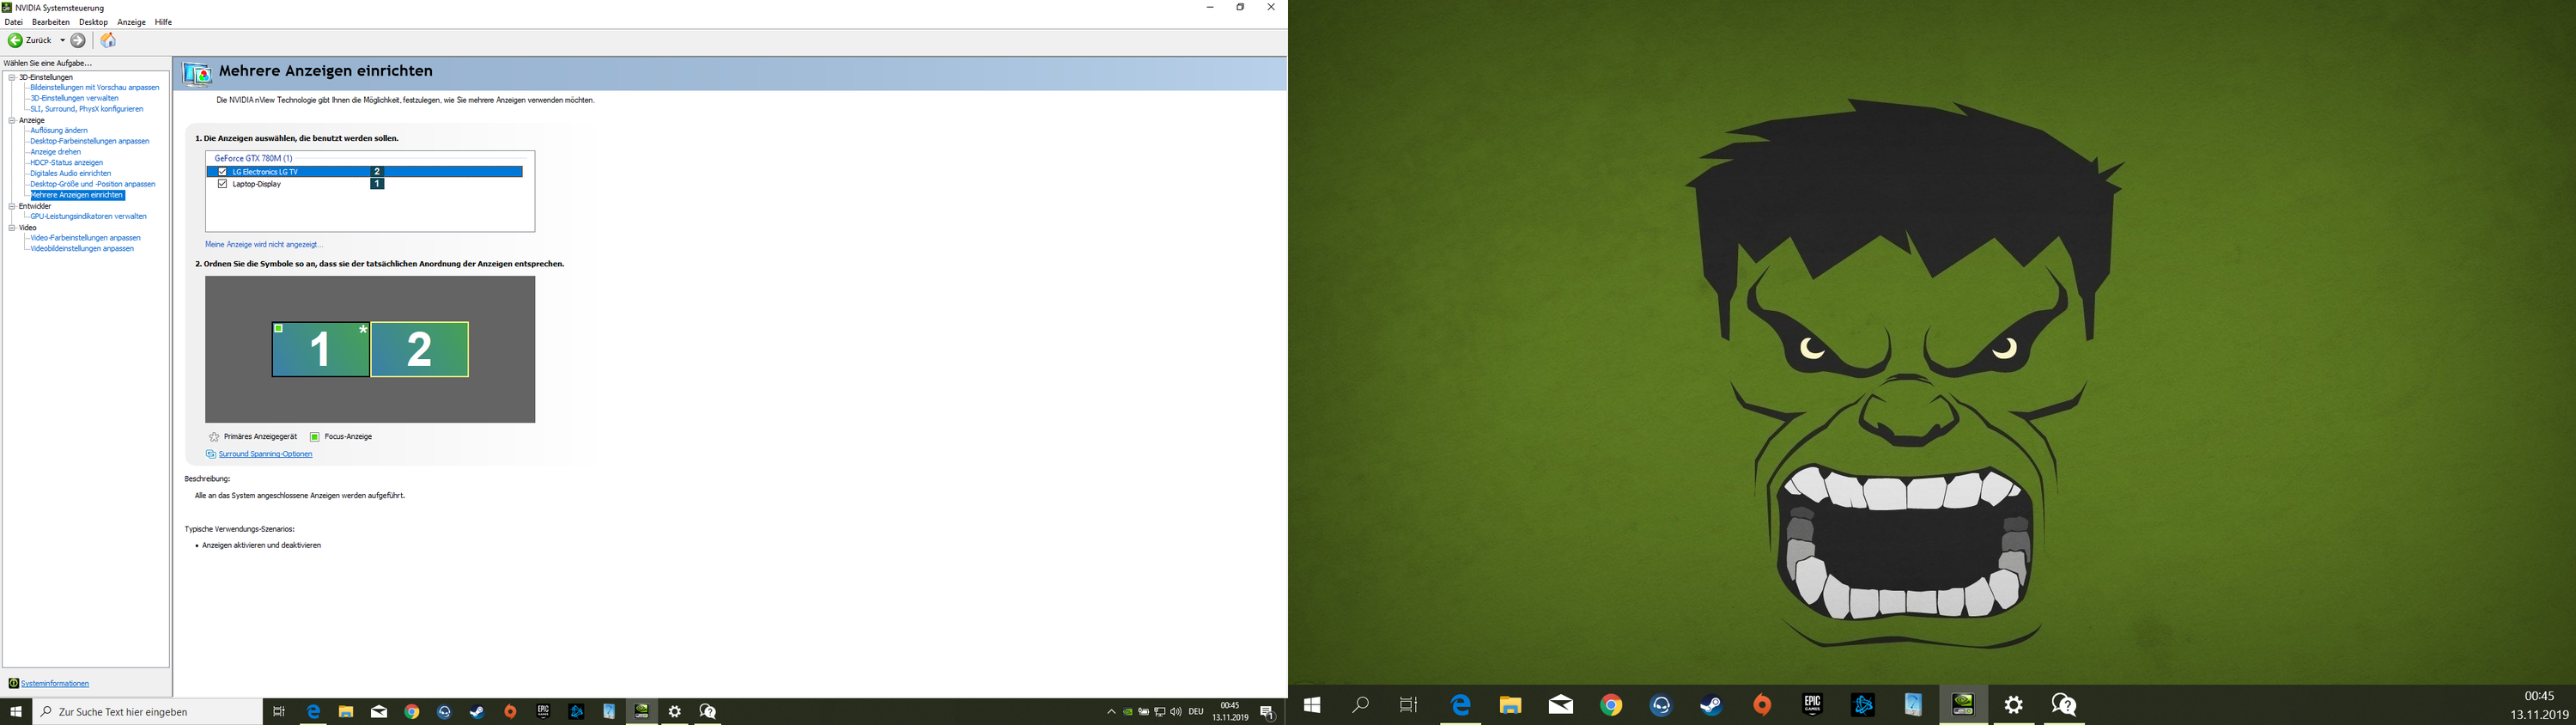The image size is (2576, 725).
Task: Collapse the 3D-Einstellungen tree node
Action: [x=12, y=77]
